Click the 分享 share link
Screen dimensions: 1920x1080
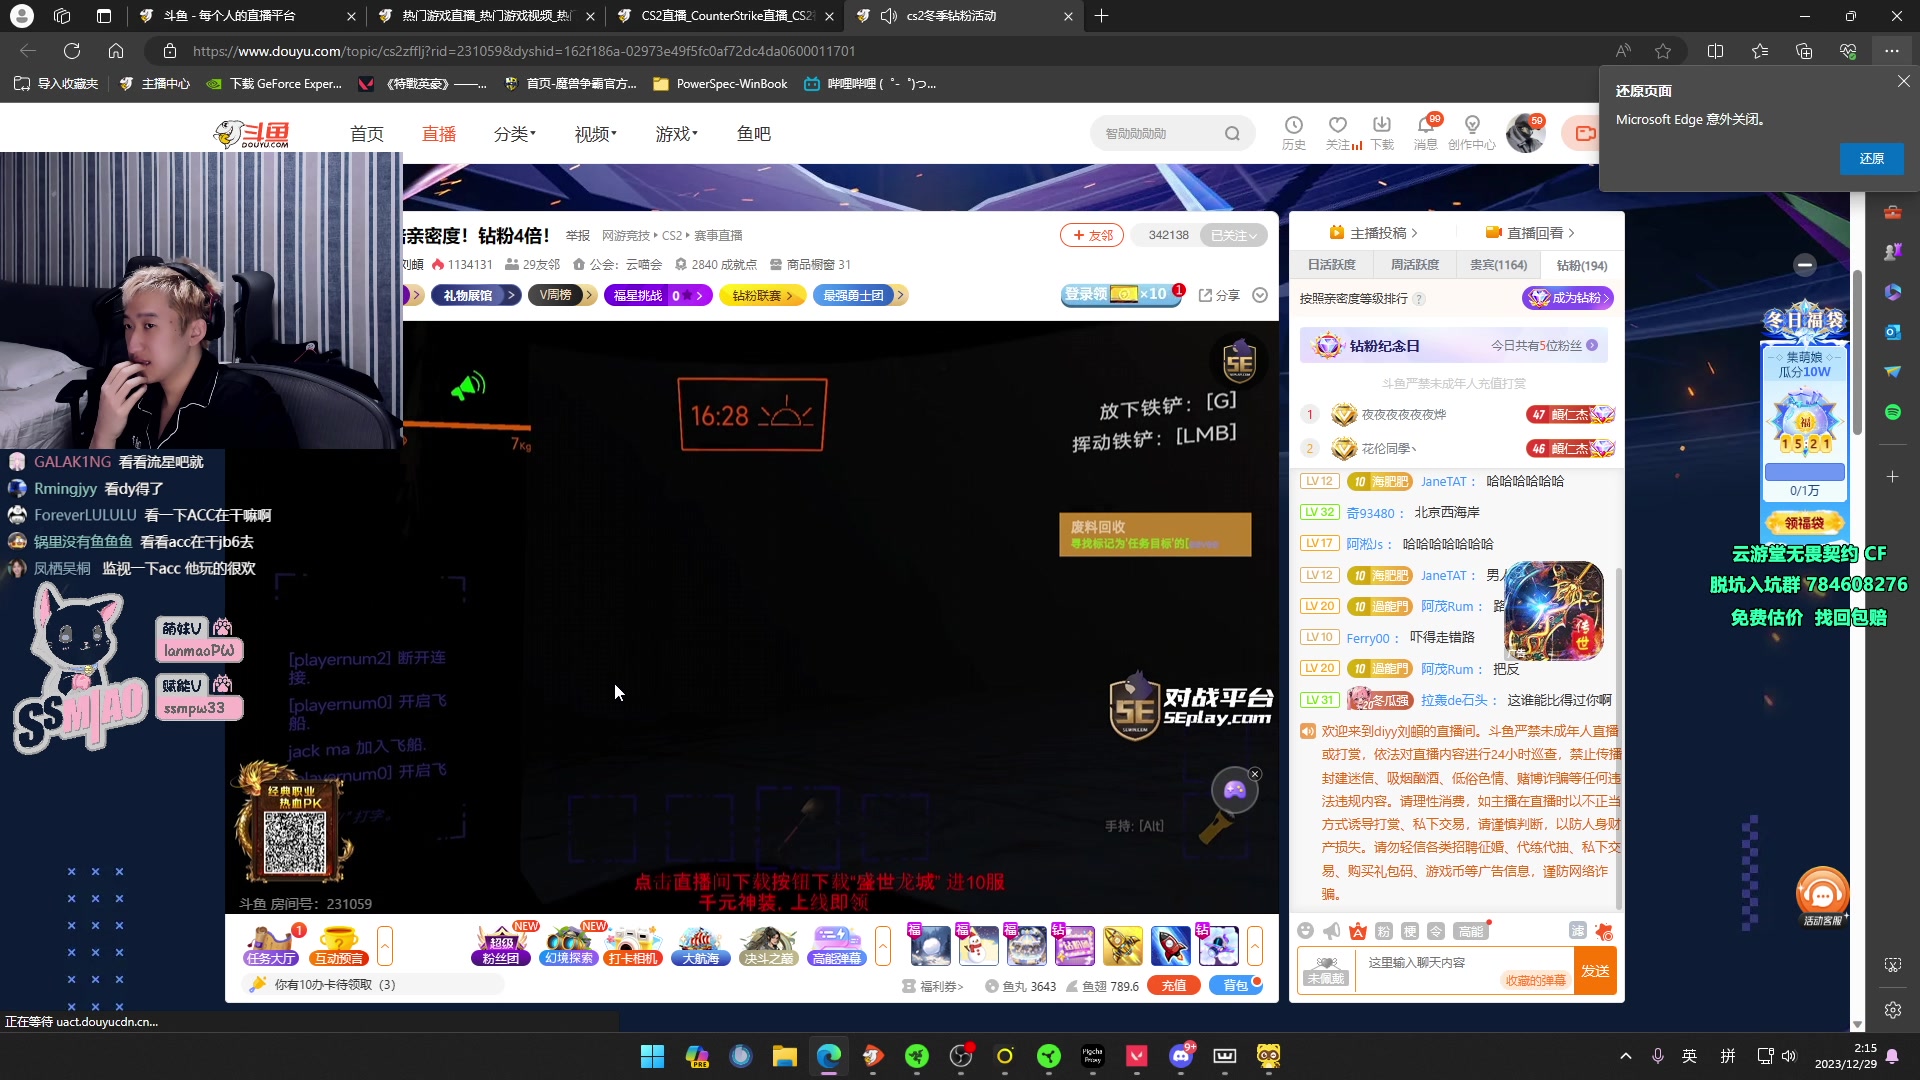pos(1219,295)
